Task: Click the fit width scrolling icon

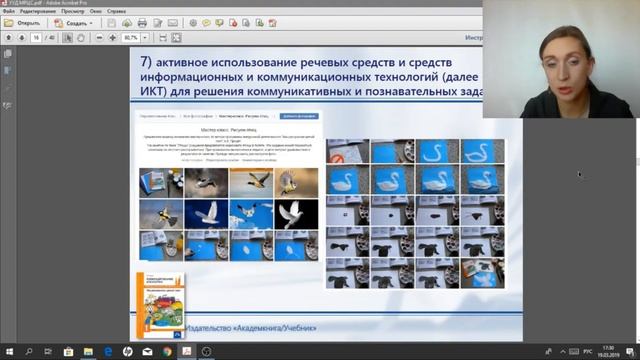Action: pyautogui.click(x=163, y=38)
